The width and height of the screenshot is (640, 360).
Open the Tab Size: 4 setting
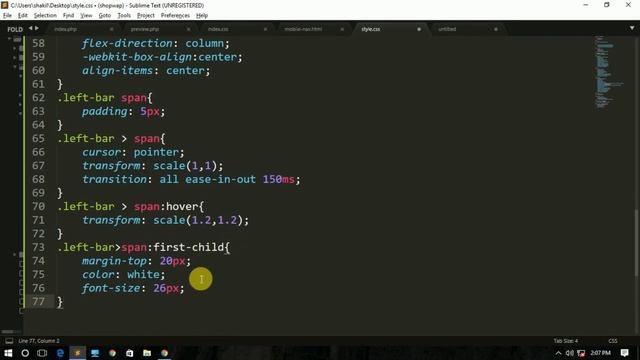click(x=566, y=341)
